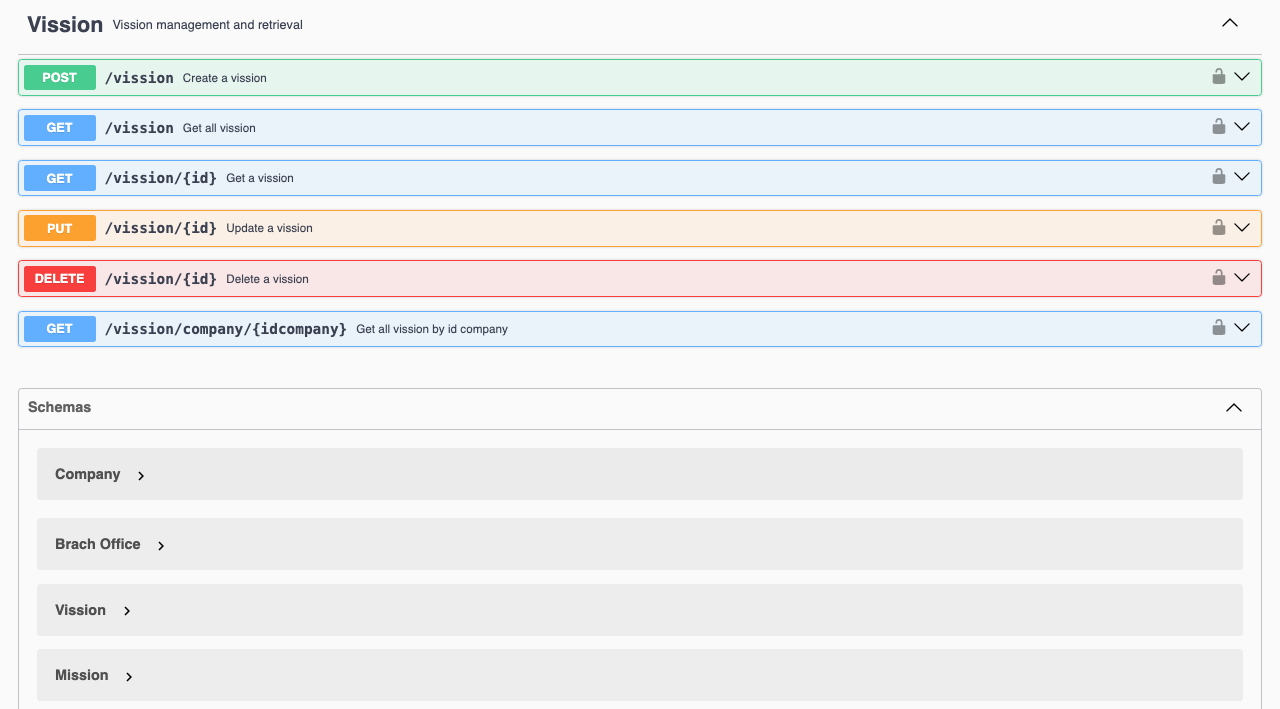Viewport: 1280px width, 709px height.
Task: Click the red DELETE method button
Action: 60,279
